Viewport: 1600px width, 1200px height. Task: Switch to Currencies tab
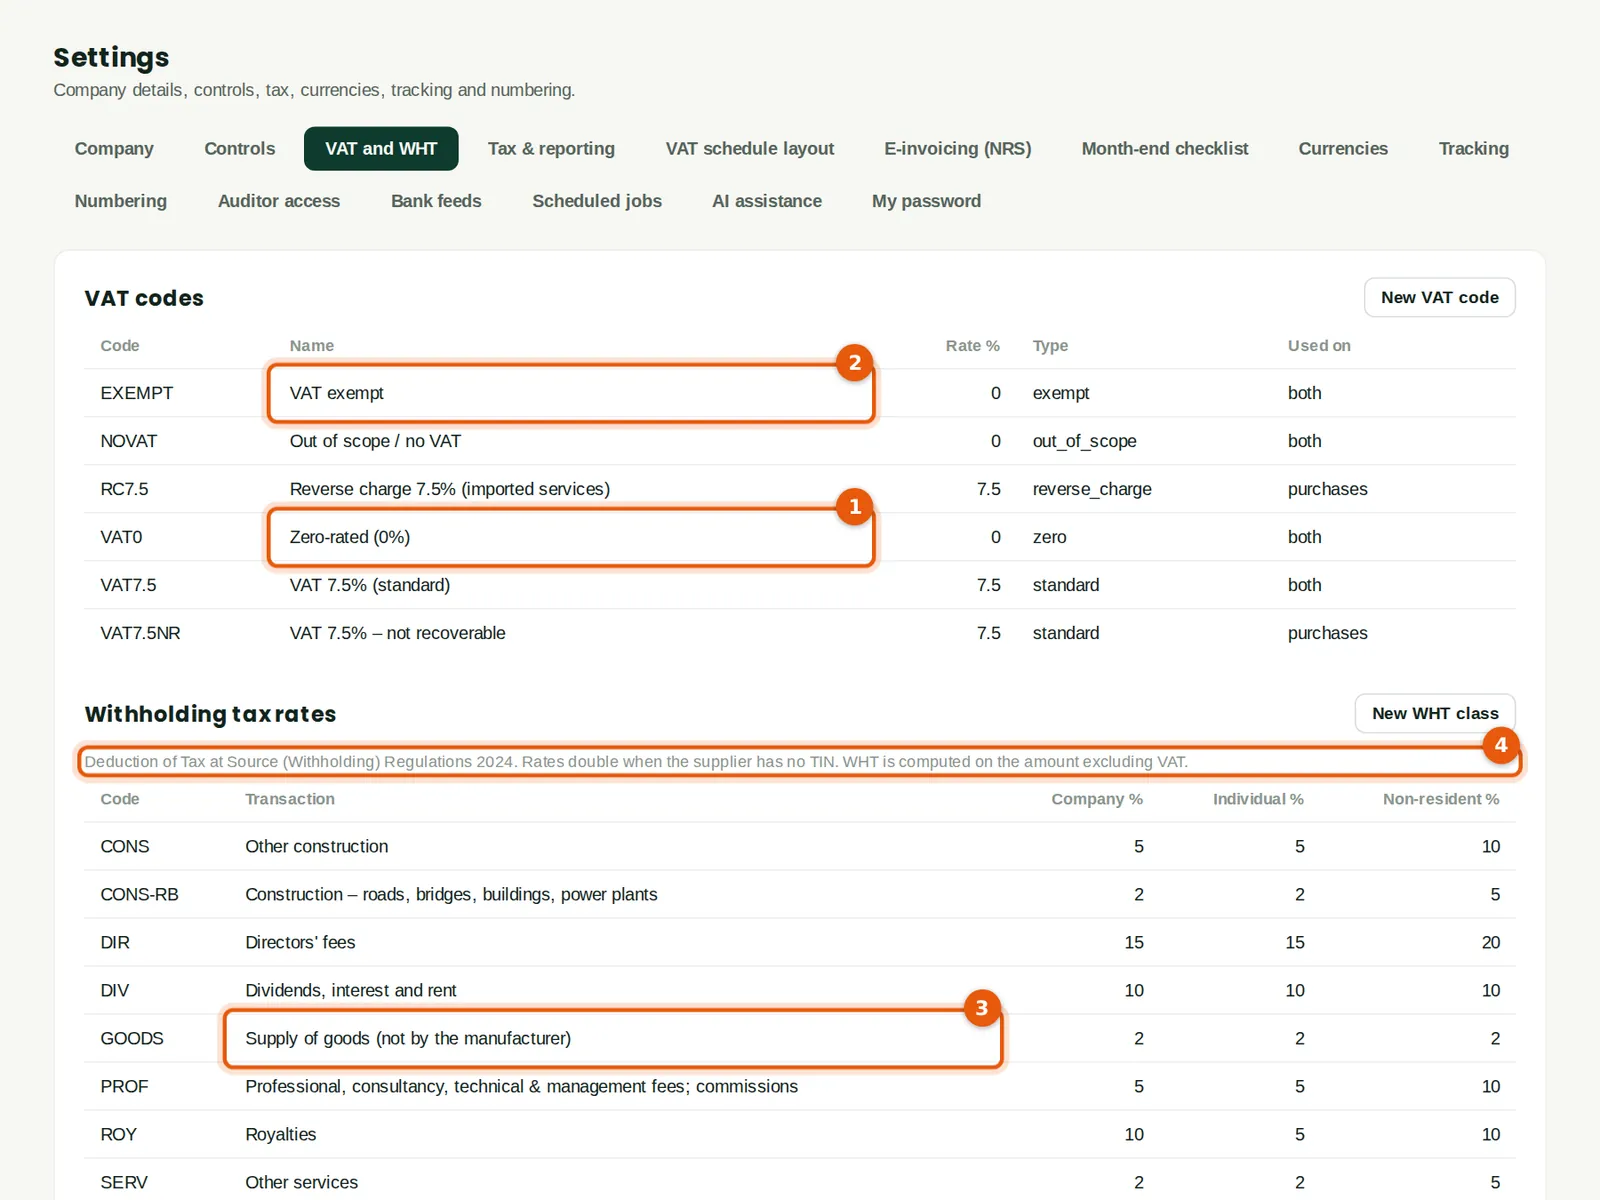1343,149
